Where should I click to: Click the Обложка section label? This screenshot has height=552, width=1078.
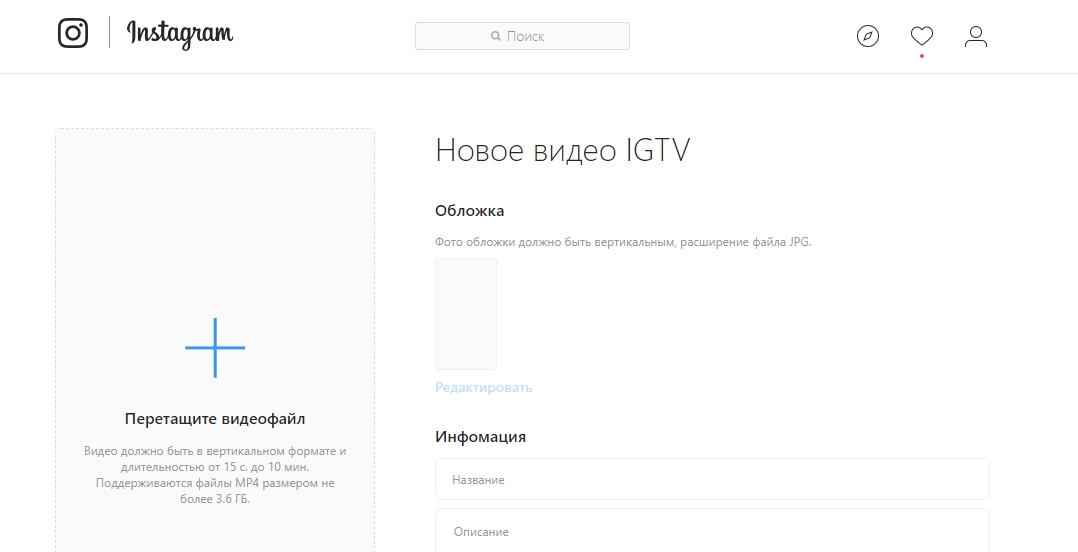(470, 211)
